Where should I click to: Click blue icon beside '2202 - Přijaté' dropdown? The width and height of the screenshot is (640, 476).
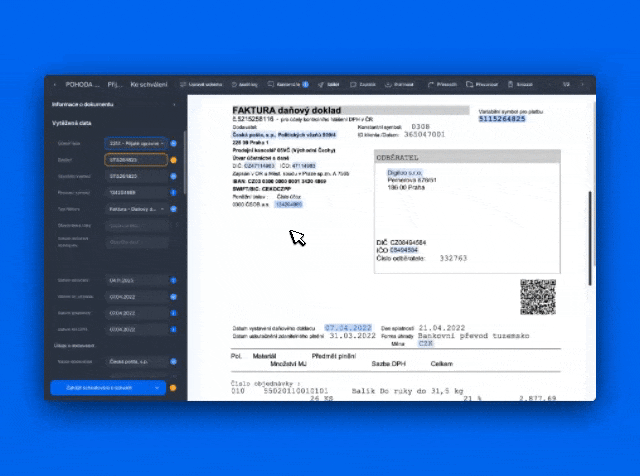click(x=173, y=144)
